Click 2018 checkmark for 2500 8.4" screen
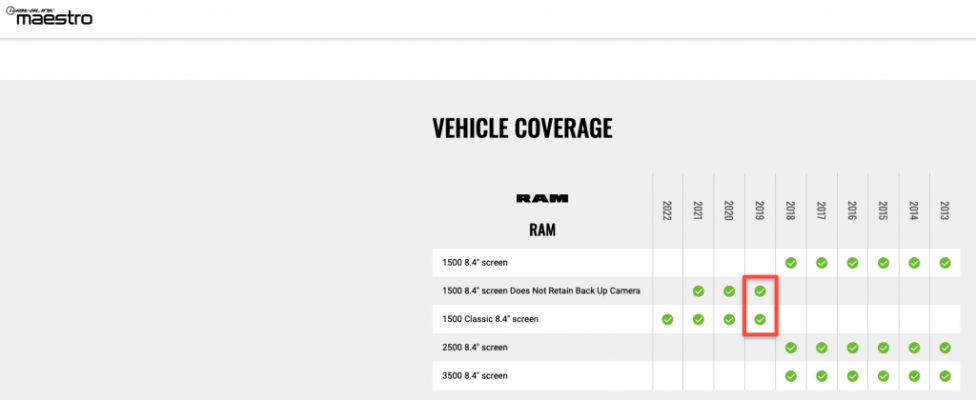 pos(791,348)
